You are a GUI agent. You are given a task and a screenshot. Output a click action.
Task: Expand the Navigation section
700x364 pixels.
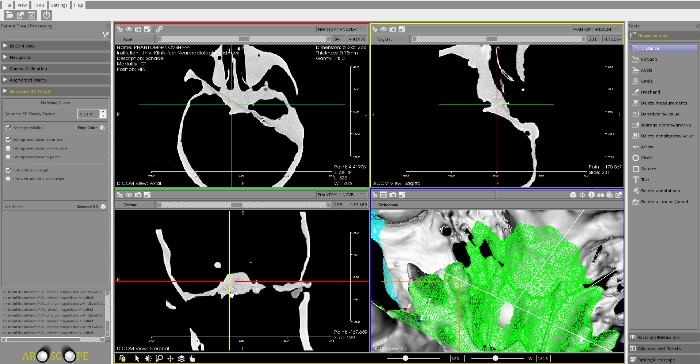click(x=55, y=58)
